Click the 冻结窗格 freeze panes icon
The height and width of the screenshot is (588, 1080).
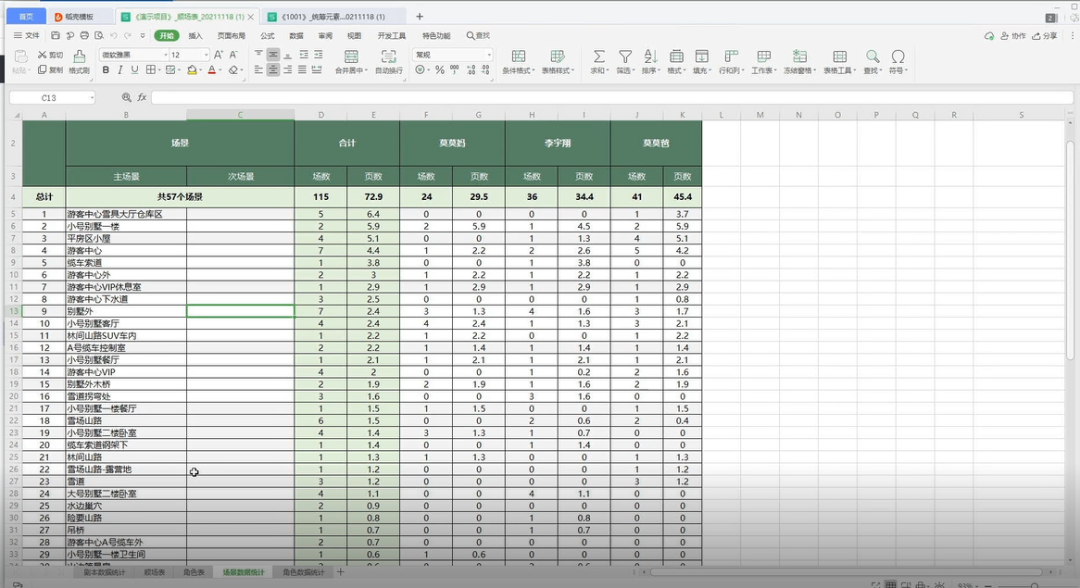tap(799, 56)
